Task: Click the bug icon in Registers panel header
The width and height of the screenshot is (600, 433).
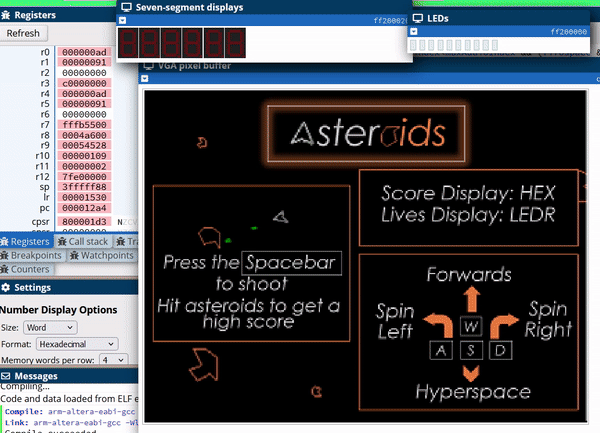Action: (5, 15)
